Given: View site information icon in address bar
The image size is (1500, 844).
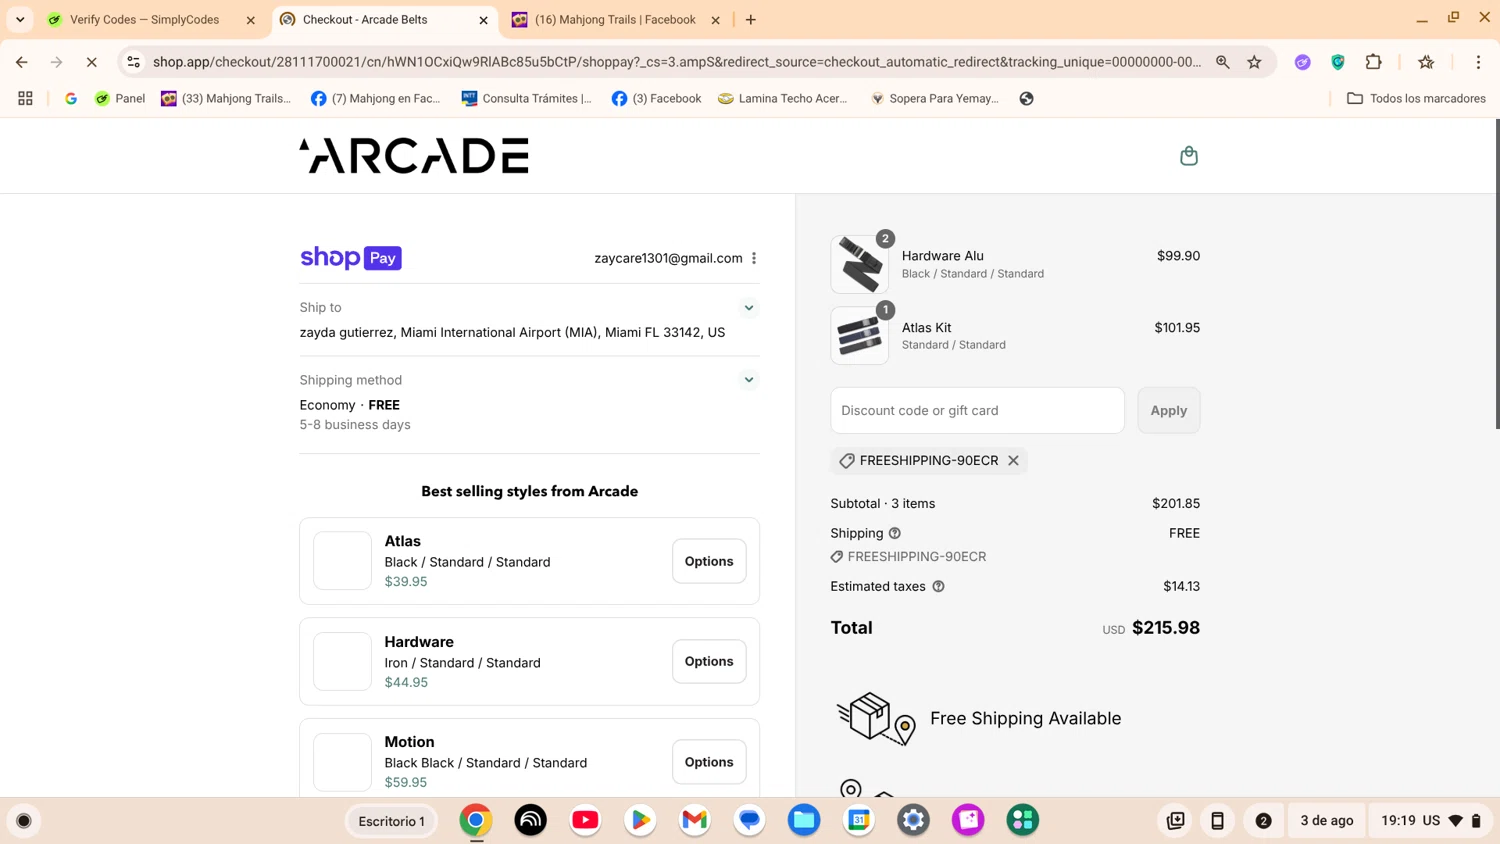Looking at the screenshot, I should [133, 62].
